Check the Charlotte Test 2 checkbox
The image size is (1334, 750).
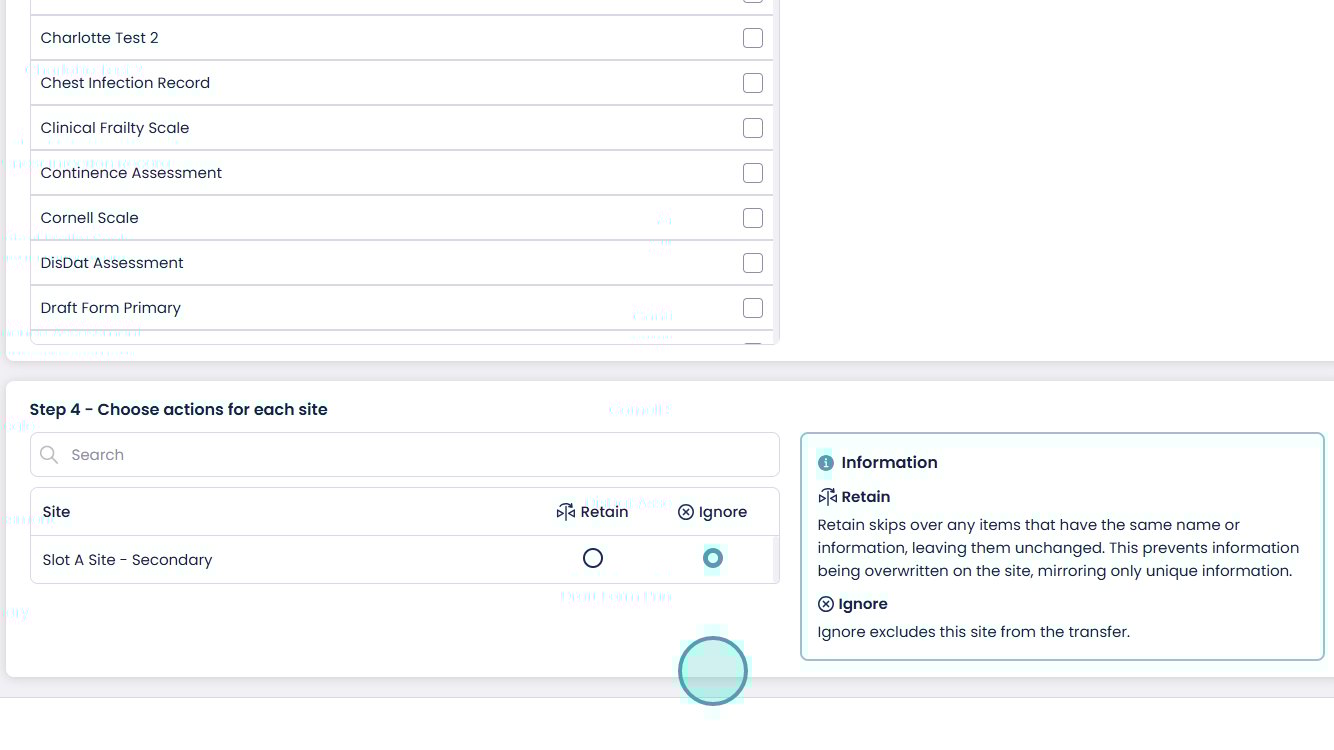(x=753, y=38)
